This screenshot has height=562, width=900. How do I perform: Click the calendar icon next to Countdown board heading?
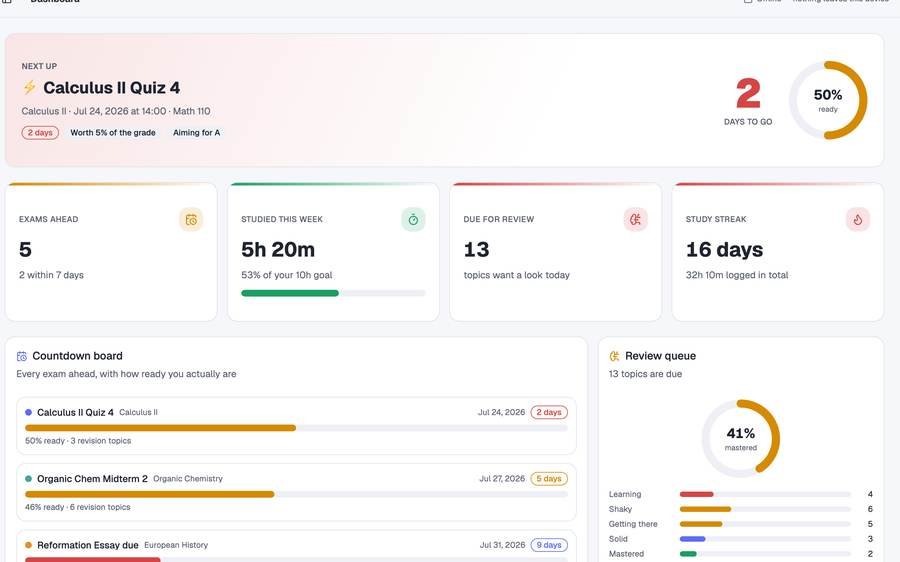[x=22, y=356]
